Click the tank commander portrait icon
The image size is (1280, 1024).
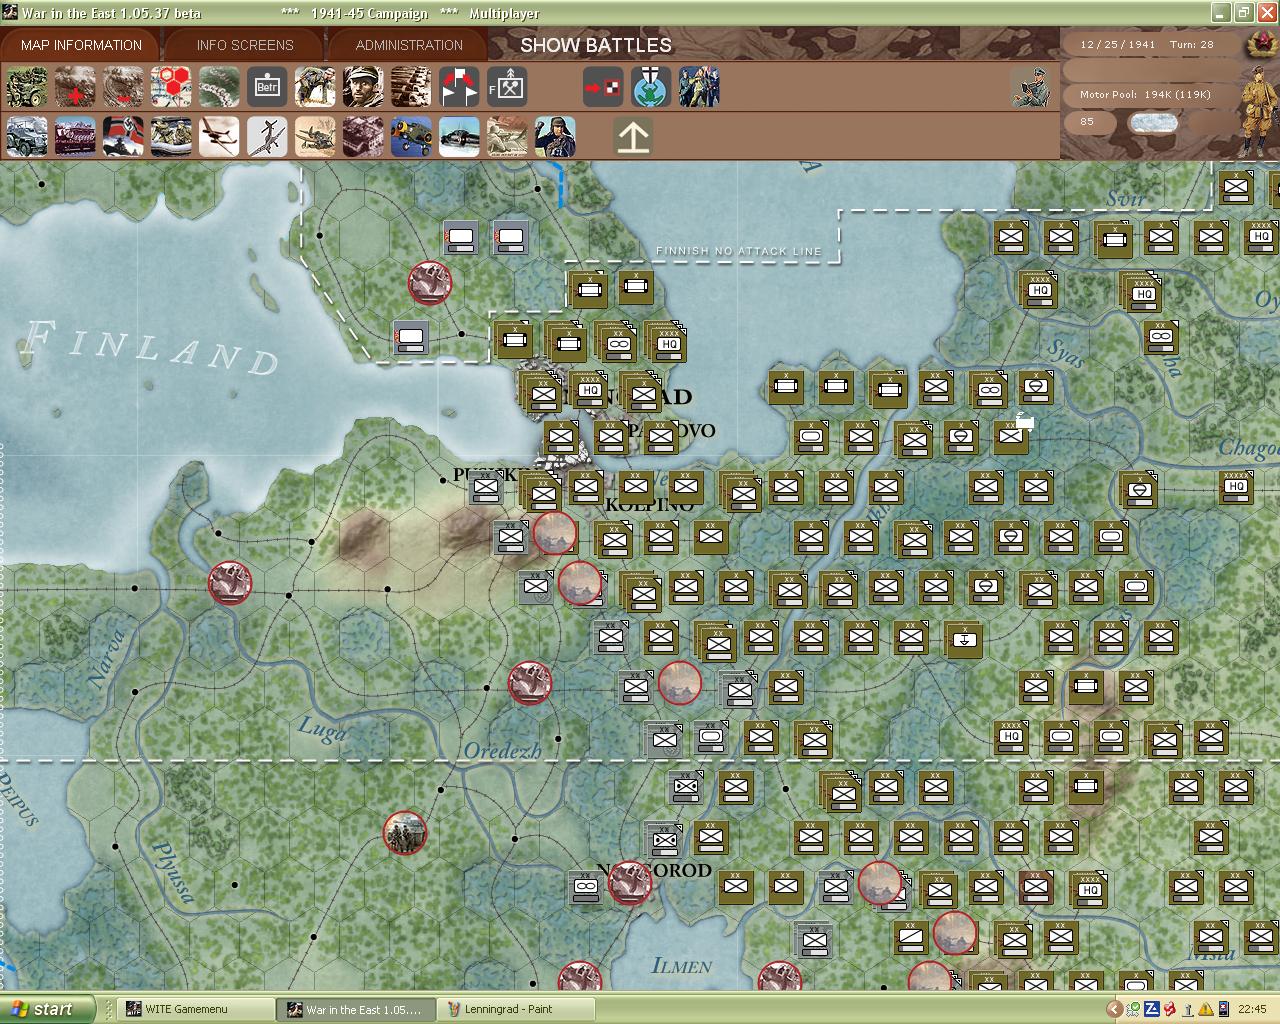pyautogui.click(x=555, y=137)
